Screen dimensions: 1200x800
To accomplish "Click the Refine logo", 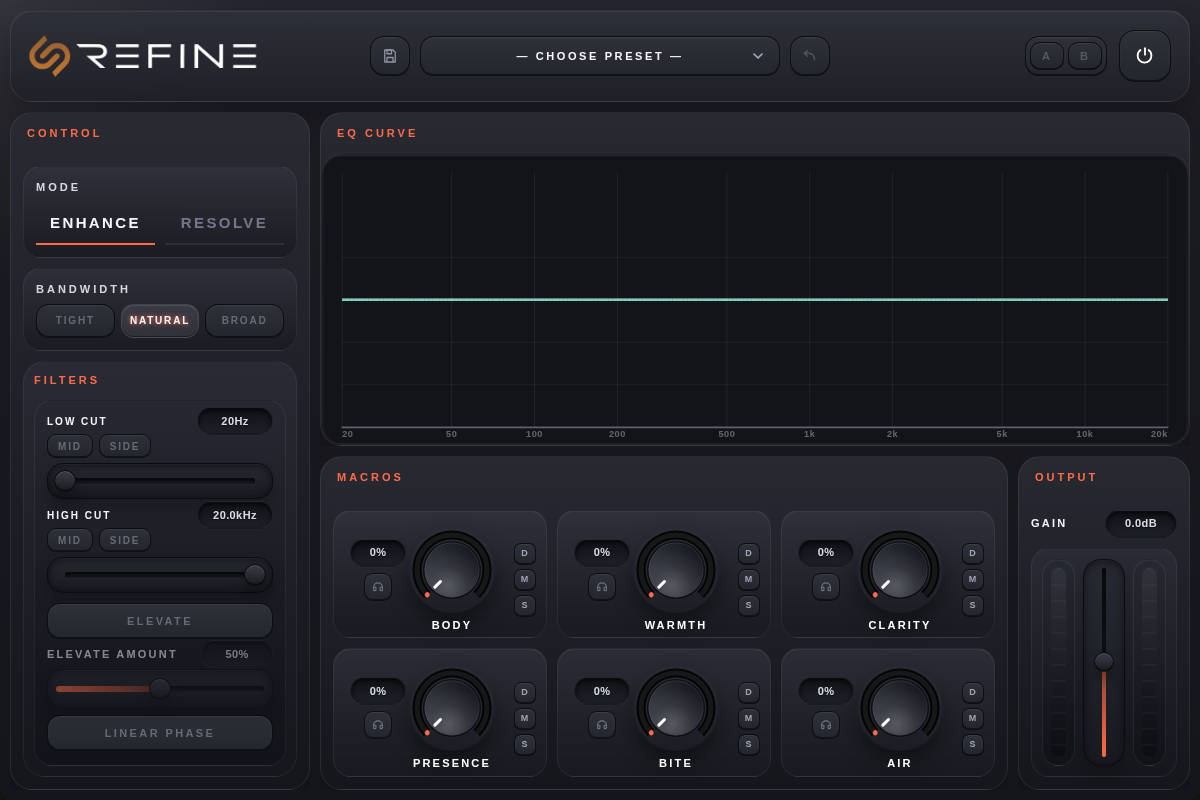I will [x=143, y=56].
